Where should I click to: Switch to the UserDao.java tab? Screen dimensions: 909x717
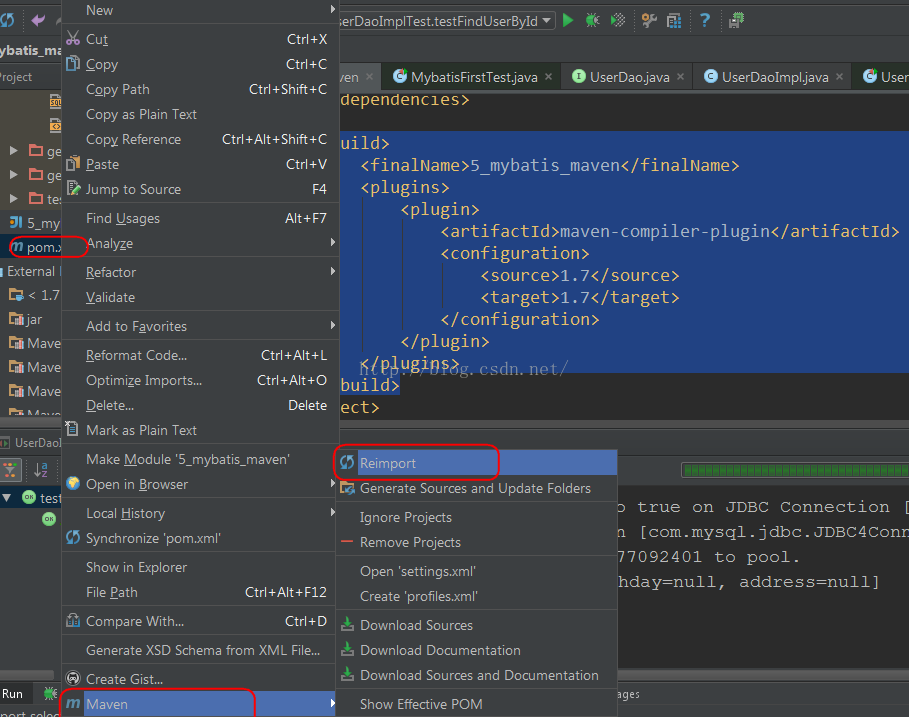pyautogui.click(x=629, y=77)
